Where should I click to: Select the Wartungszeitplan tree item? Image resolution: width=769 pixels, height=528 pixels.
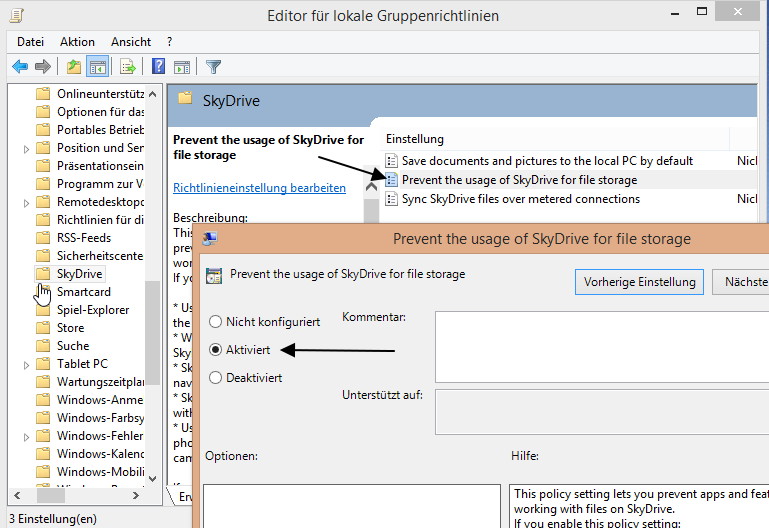[x=100, y=381]
